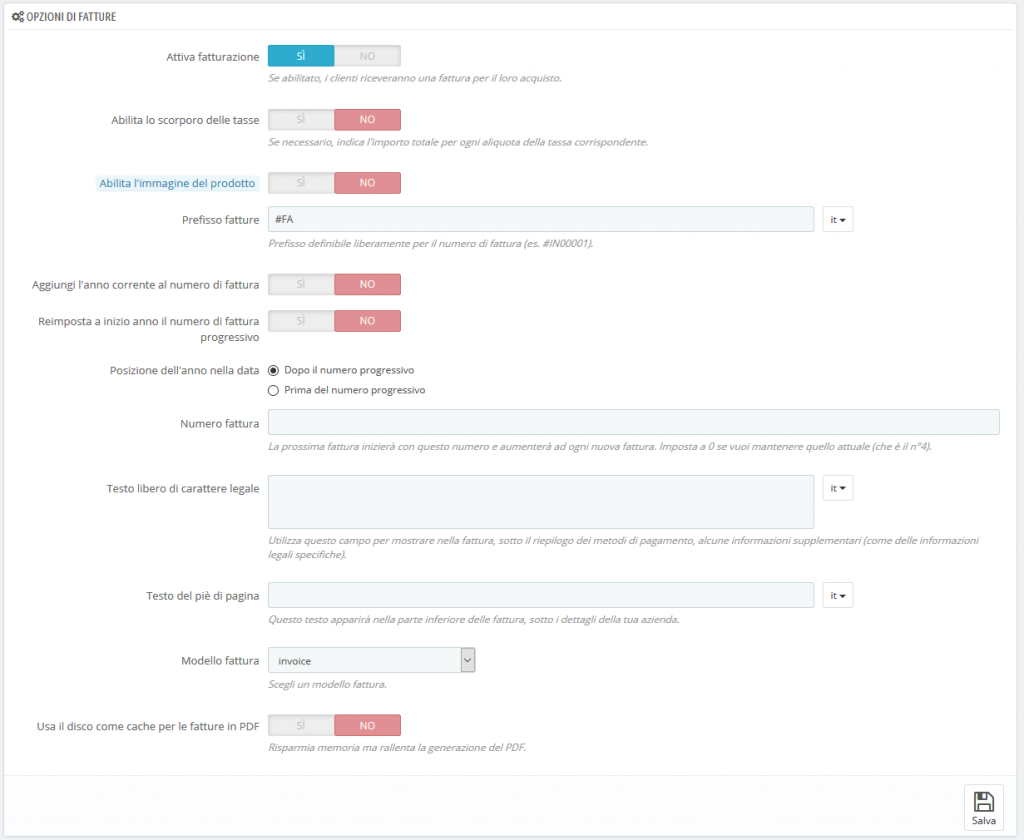This screenshot has width=1024, height=840.
Task: Expand language selector for Testo del piè di pagina
Action: [837, 596]
